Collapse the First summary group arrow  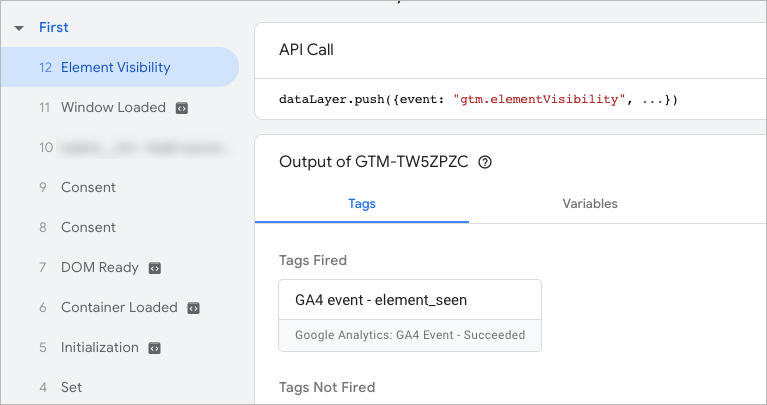coord(19,28)
